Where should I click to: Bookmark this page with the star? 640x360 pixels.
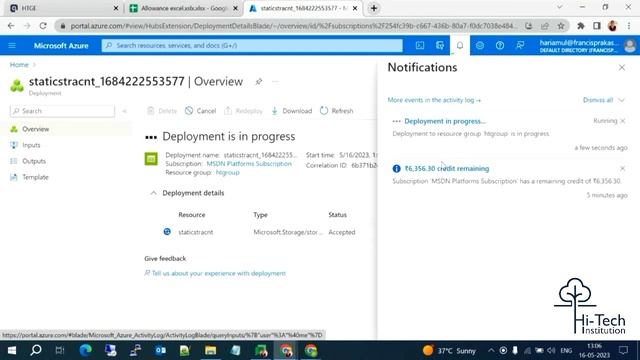click(x=561, y=26)
